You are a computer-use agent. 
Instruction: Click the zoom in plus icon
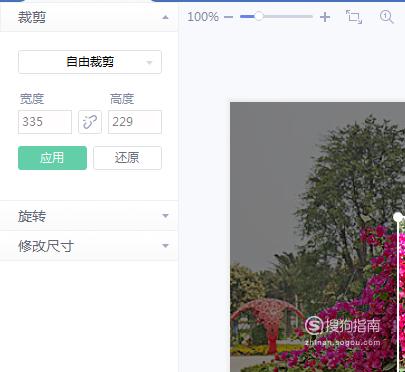[x=325, y=17]
